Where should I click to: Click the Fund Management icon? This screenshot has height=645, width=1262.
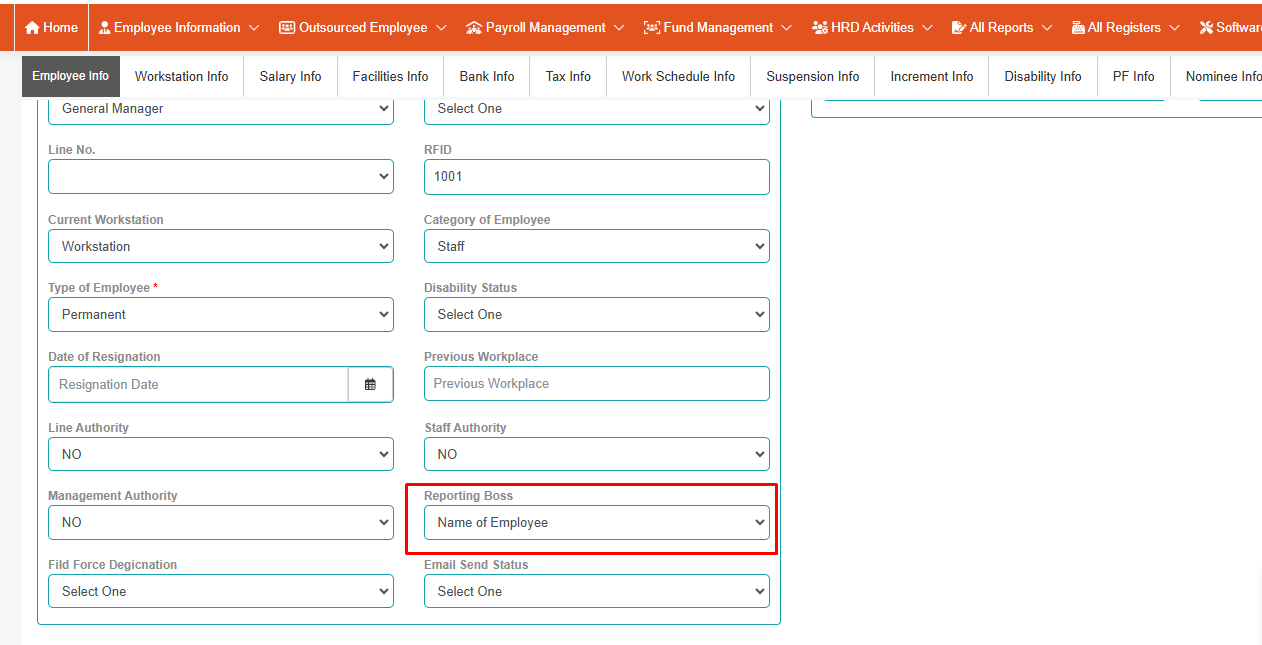pos(652,28)
